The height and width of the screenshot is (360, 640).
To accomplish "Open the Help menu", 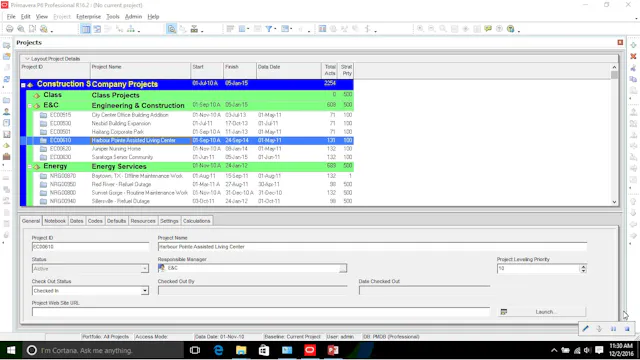I will tap(153, 17).
